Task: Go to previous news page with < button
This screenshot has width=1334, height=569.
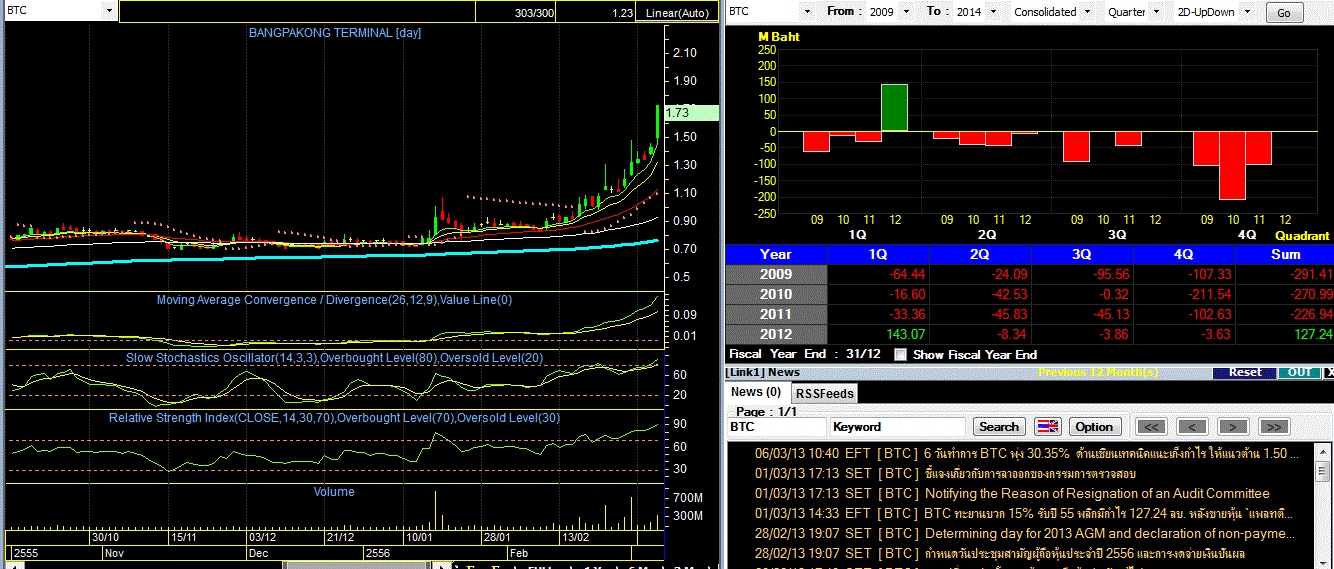Action: click(x=1193, y=426)
